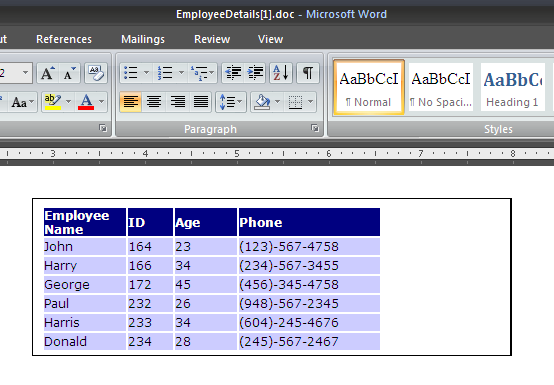Viewport: 554px width, 385px height.
Task: Expand the font color dropdown arrow
Action: pyautogui.click(x=102, y=102)
